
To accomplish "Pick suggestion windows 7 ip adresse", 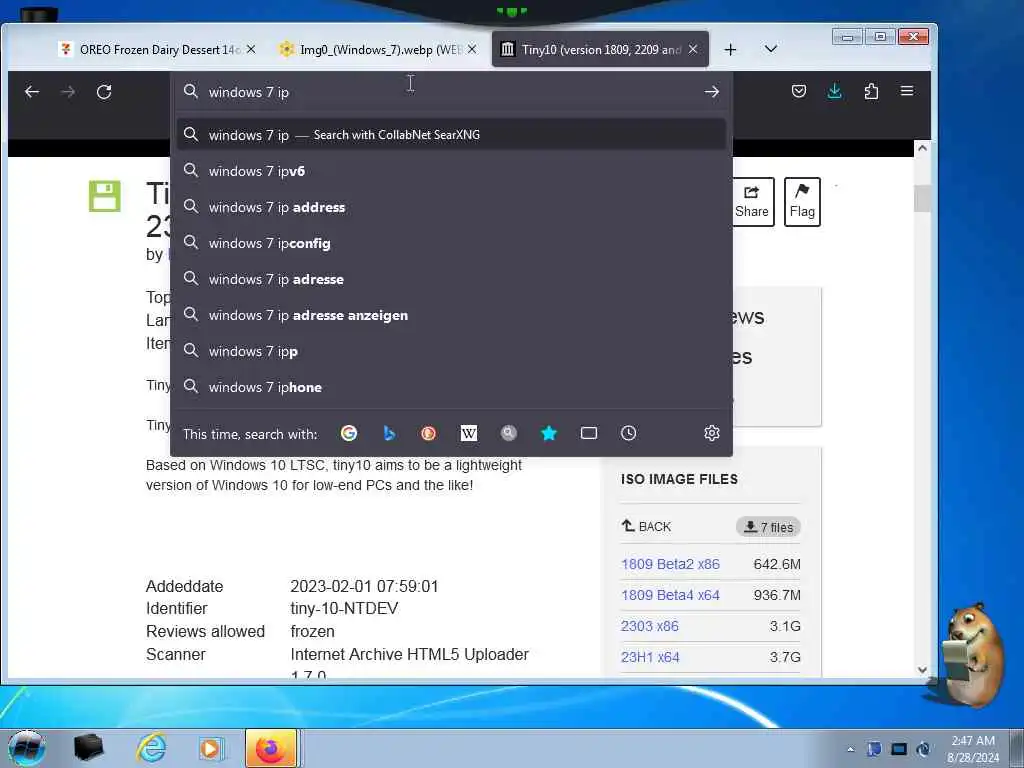I will (451, 279).
